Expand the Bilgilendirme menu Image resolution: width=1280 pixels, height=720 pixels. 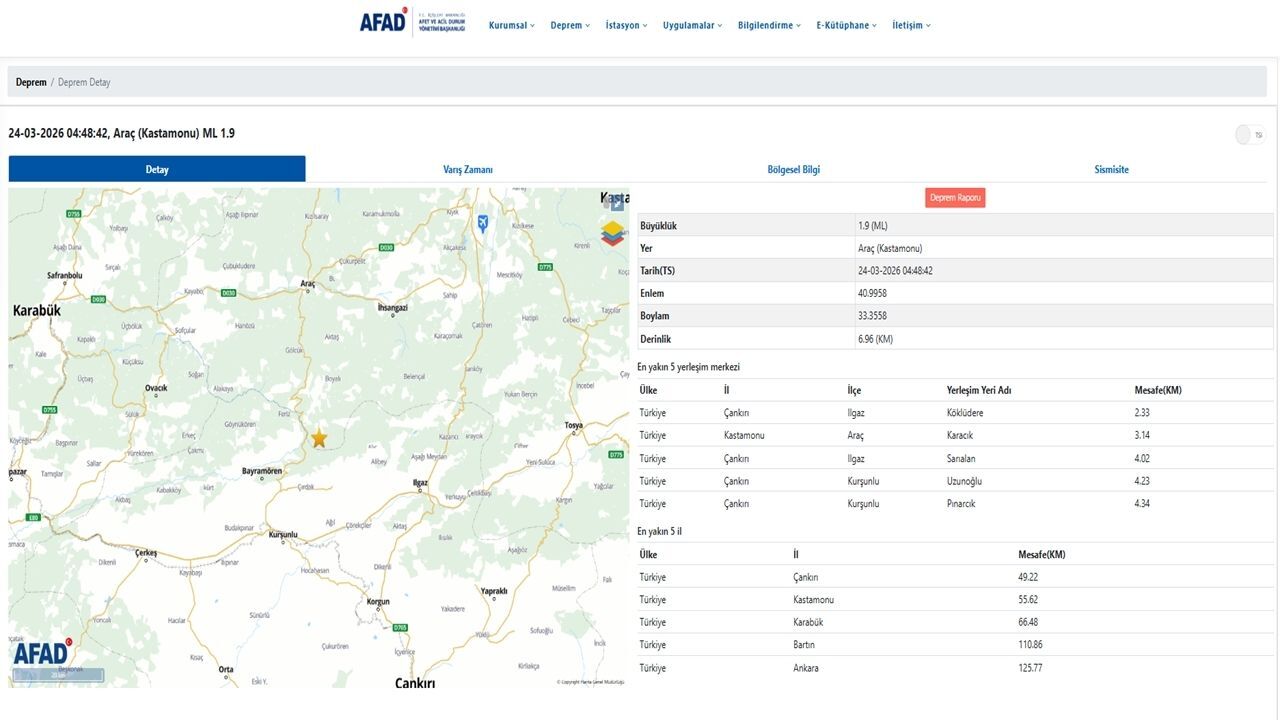769,26
